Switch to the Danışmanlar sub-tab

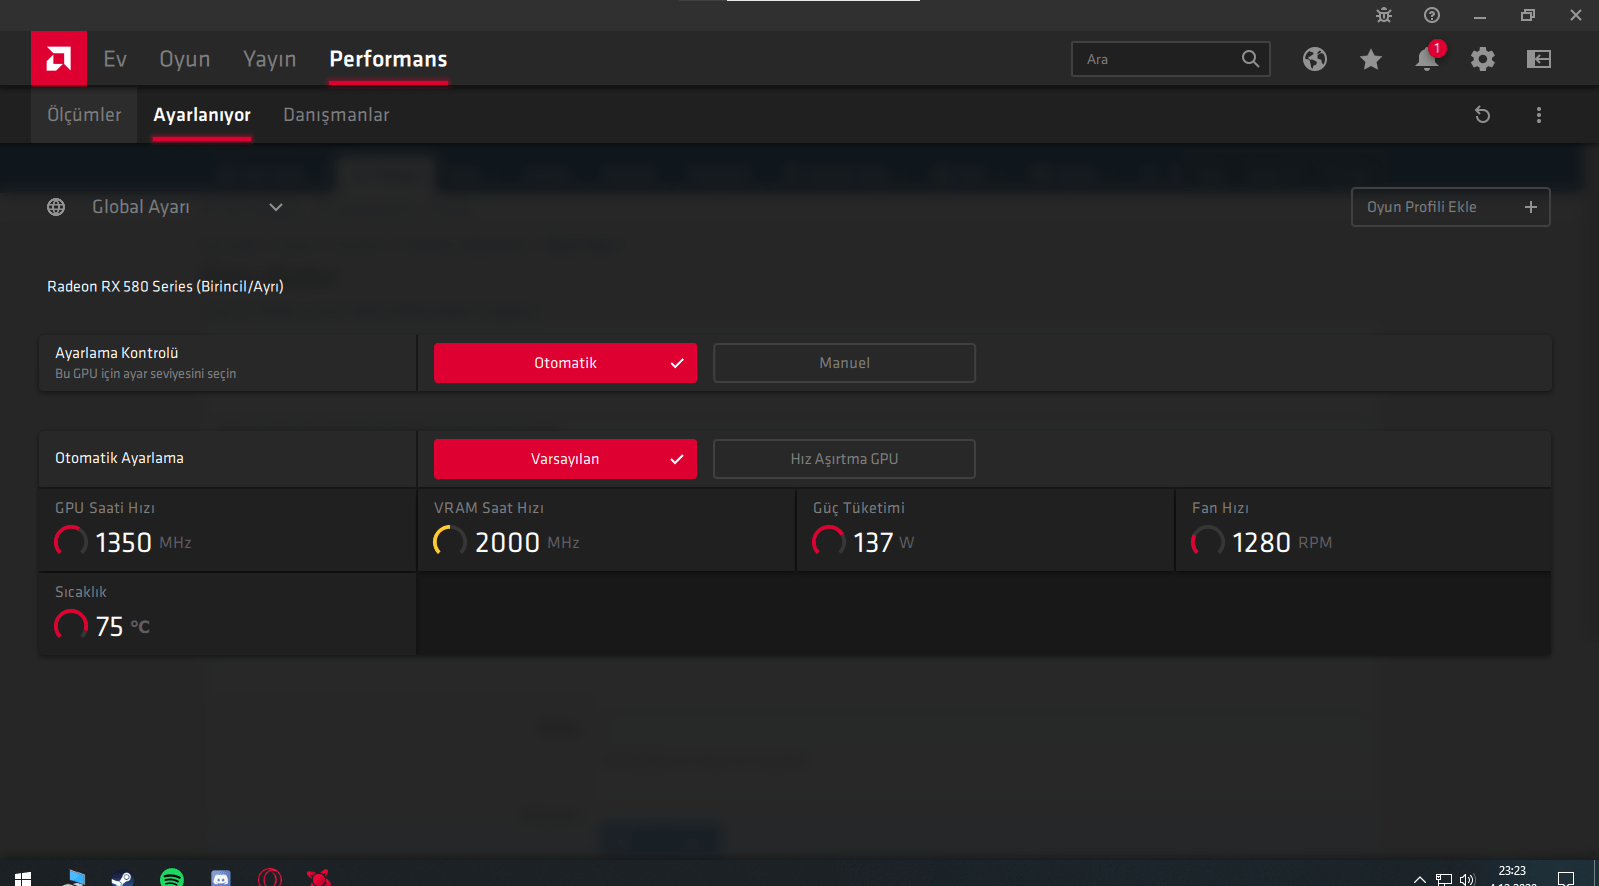click(x=336, y=115)
